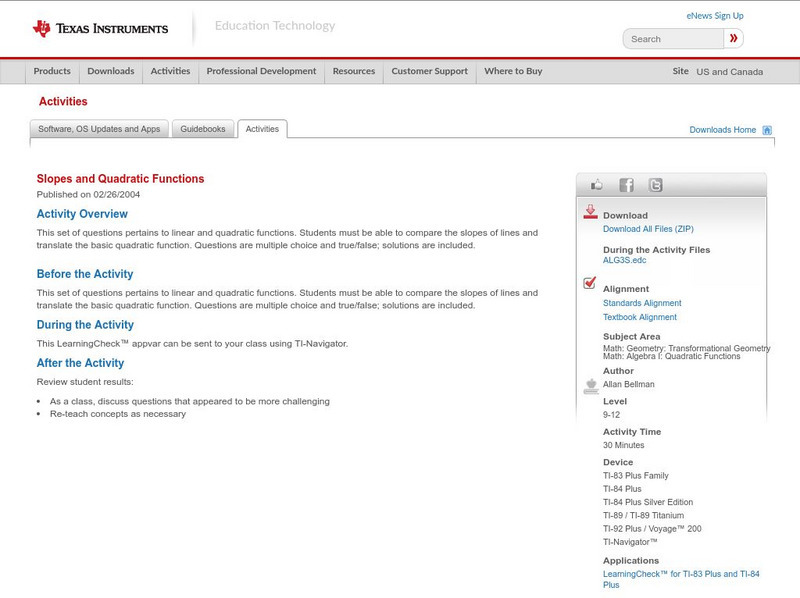Image resolution: width=800 pixels, height=598 pixels.
Task: Sign up for eNews
Action: tap(714, 15)
